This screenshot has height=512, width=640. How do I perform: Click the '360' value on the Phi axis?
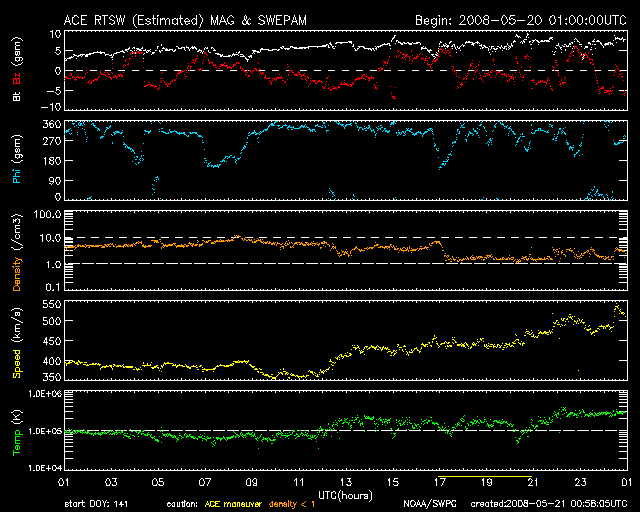click(51, 125)
